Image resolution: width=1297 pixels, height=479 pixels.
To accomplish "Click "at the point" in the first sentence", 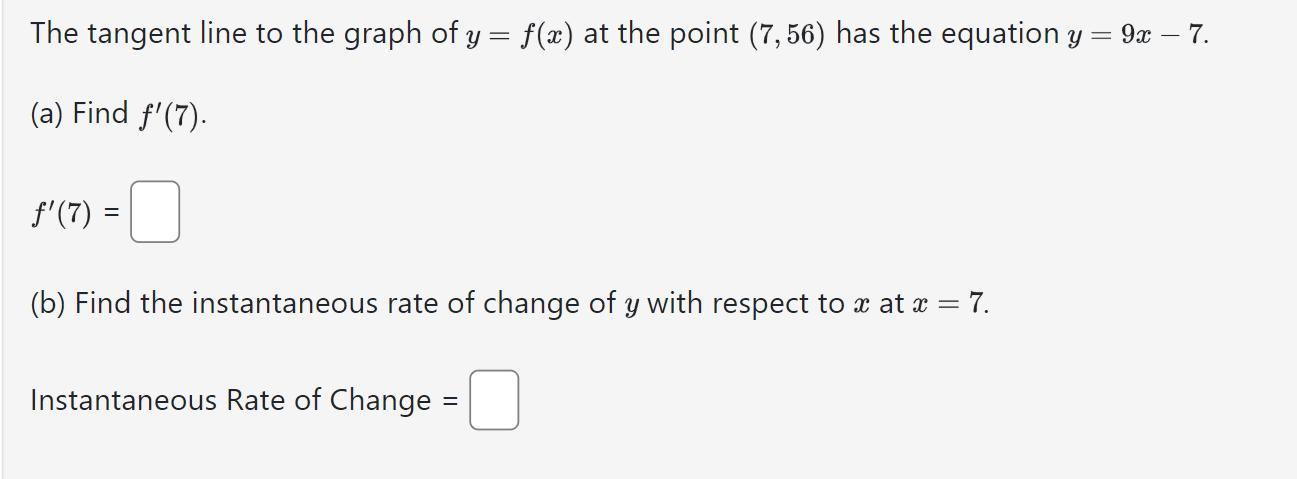I will [x=661, y=34].
